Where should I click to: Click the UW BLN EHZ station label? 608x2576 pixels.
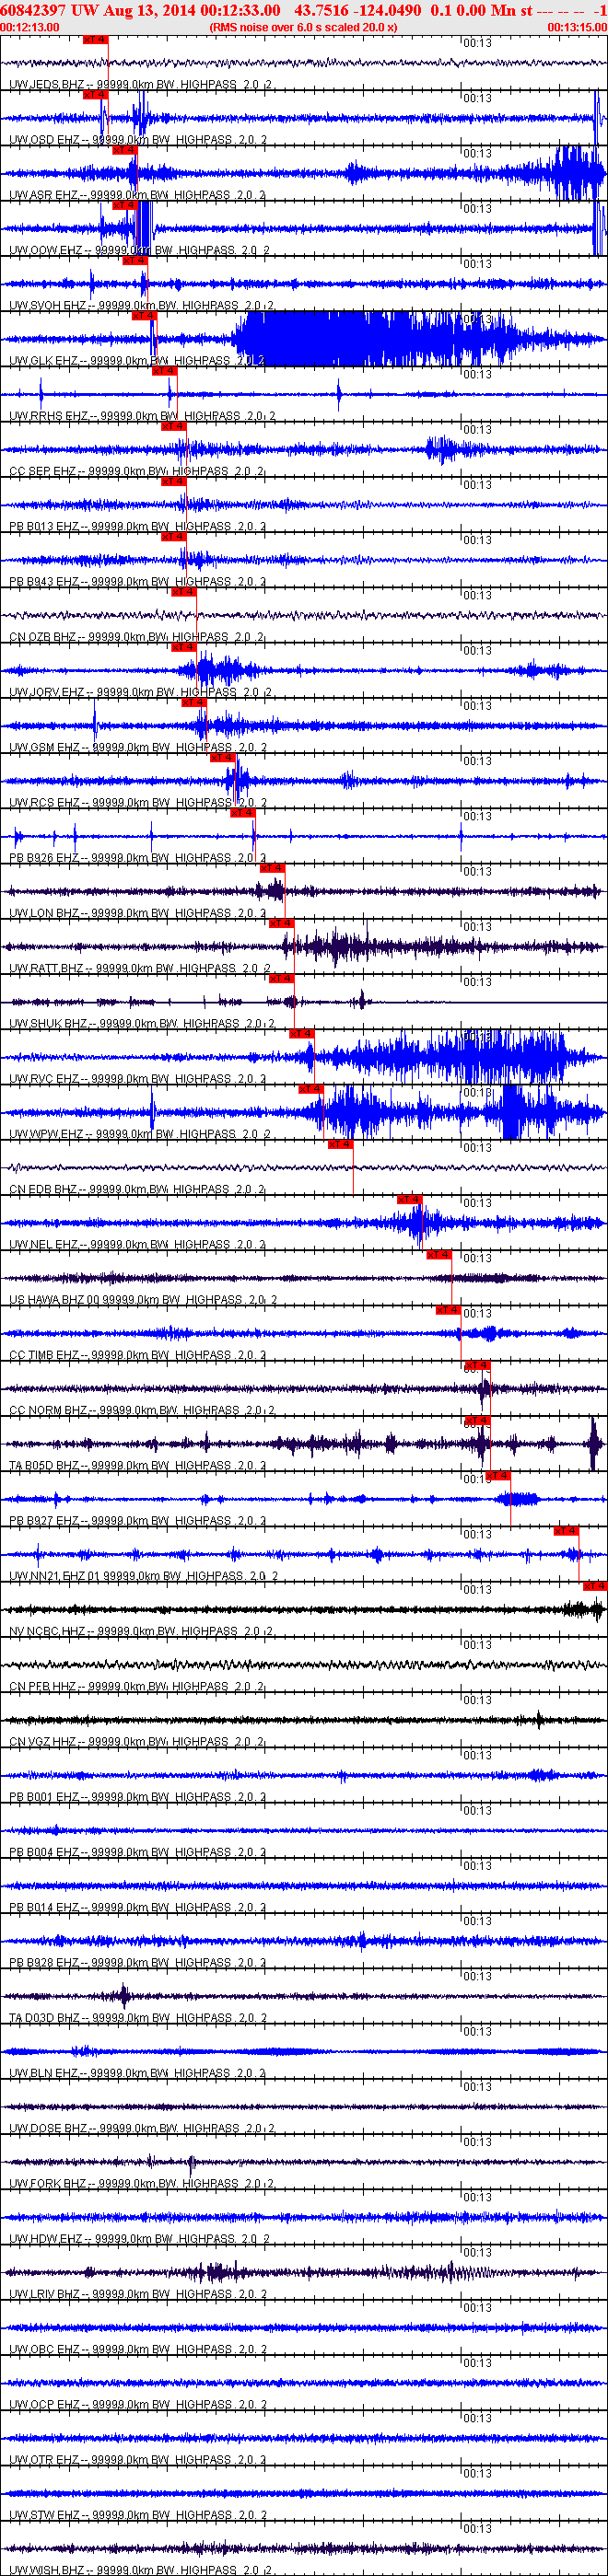click(x=138, y=2073)
